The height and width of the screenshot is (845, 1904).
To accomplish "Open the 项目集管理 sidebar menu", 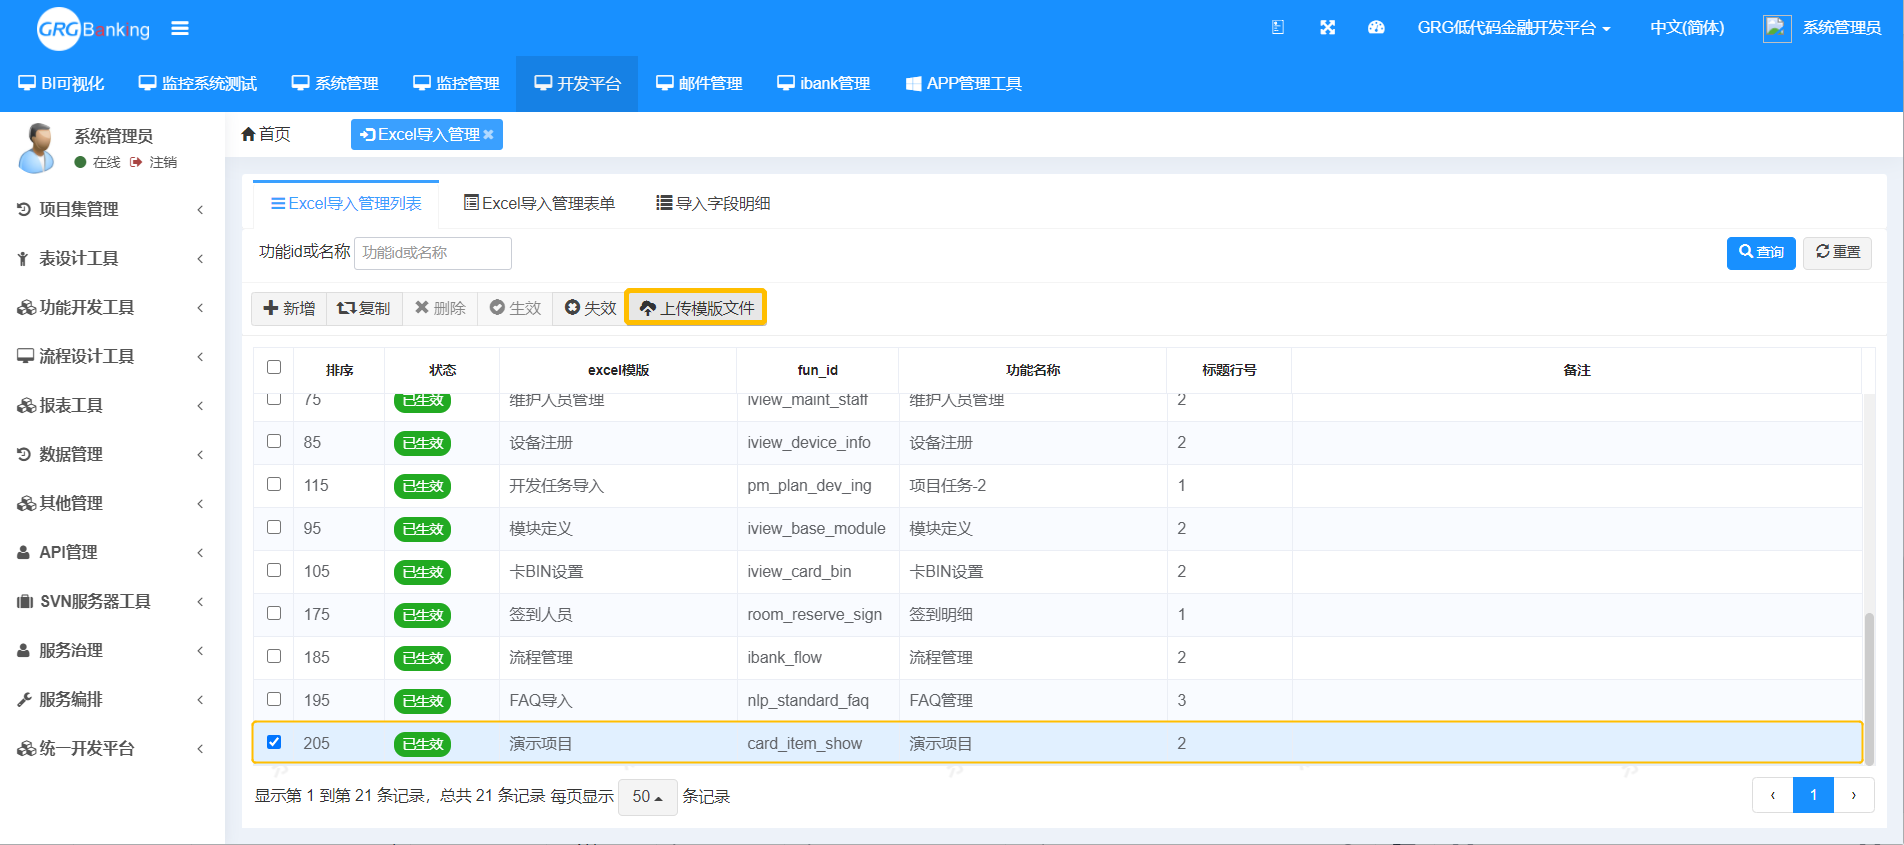I will (112, 209).
